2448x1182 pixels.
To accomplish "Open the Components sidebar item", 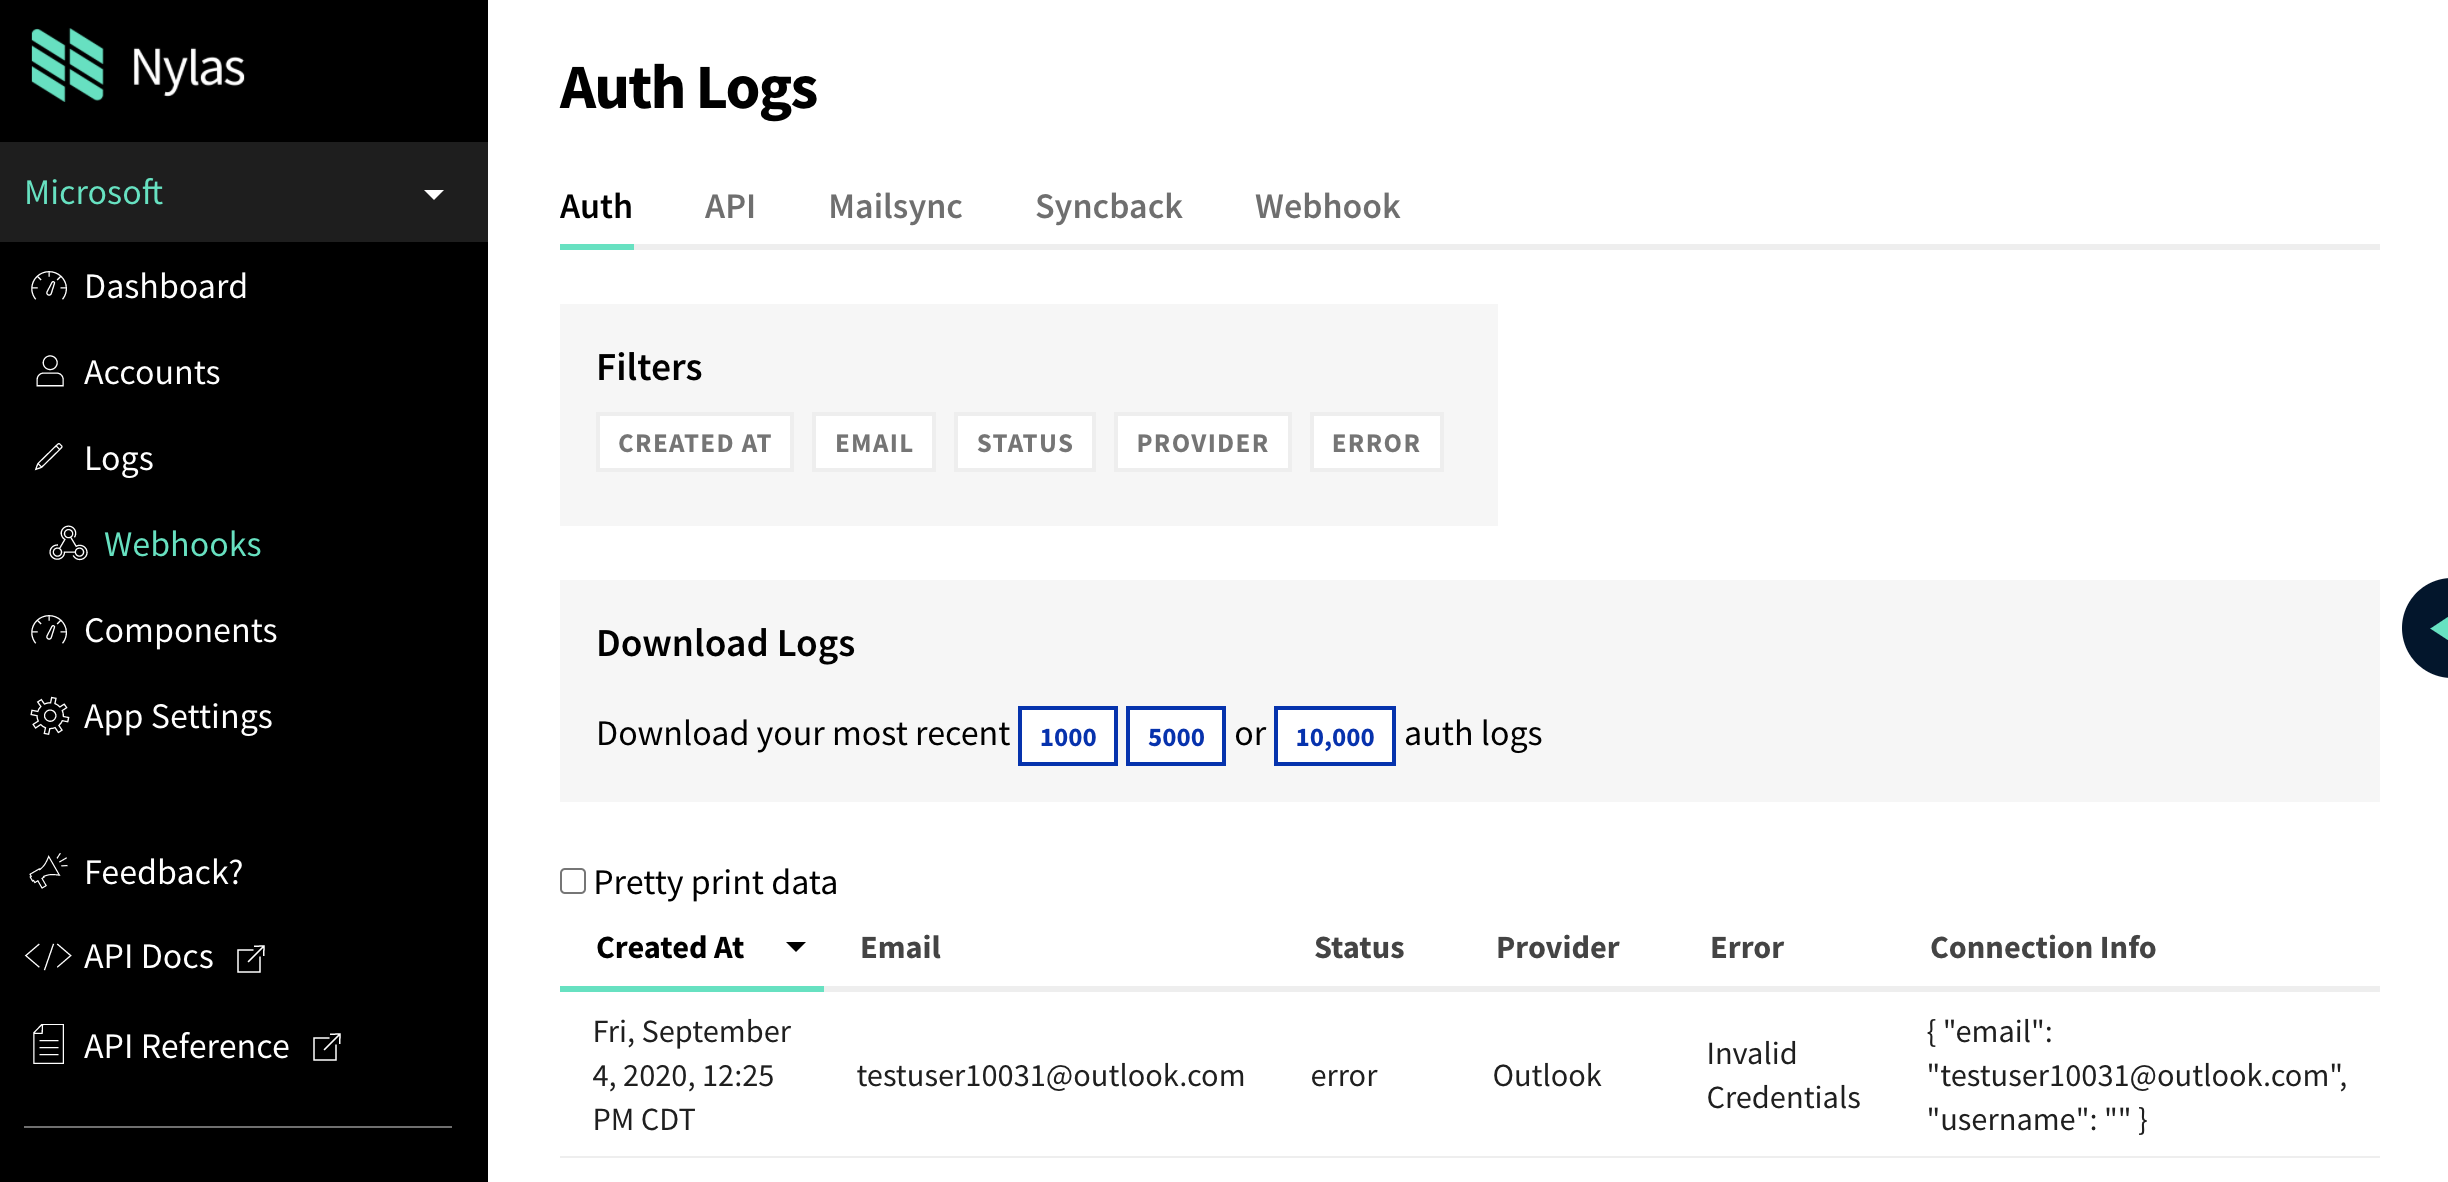I will [180, 630].
